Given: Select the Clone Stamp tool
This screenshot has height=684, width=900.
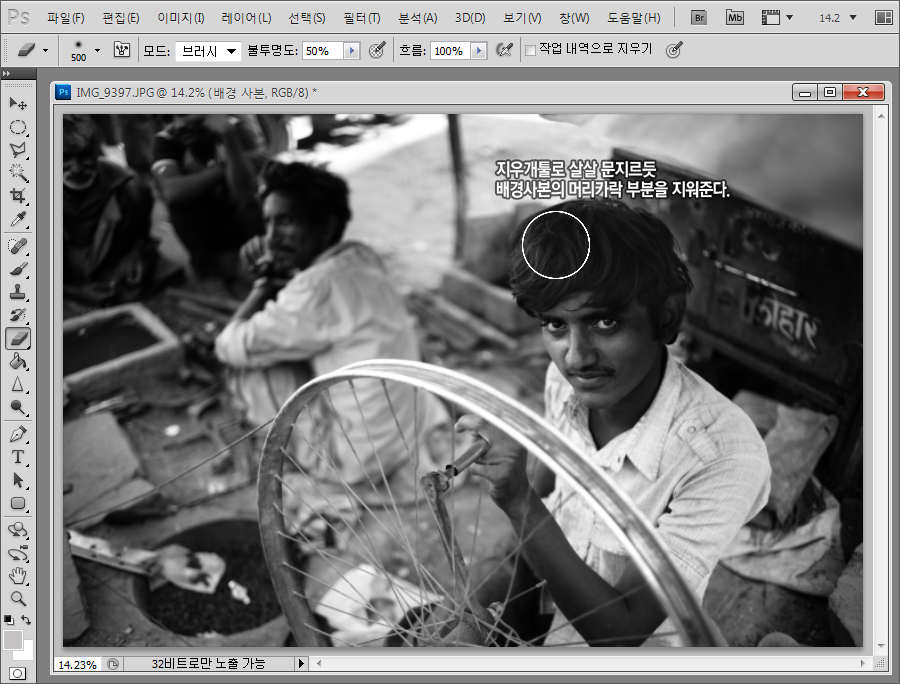Looking at the screenshot, I should pyautogui.click(x=18, y=292).
